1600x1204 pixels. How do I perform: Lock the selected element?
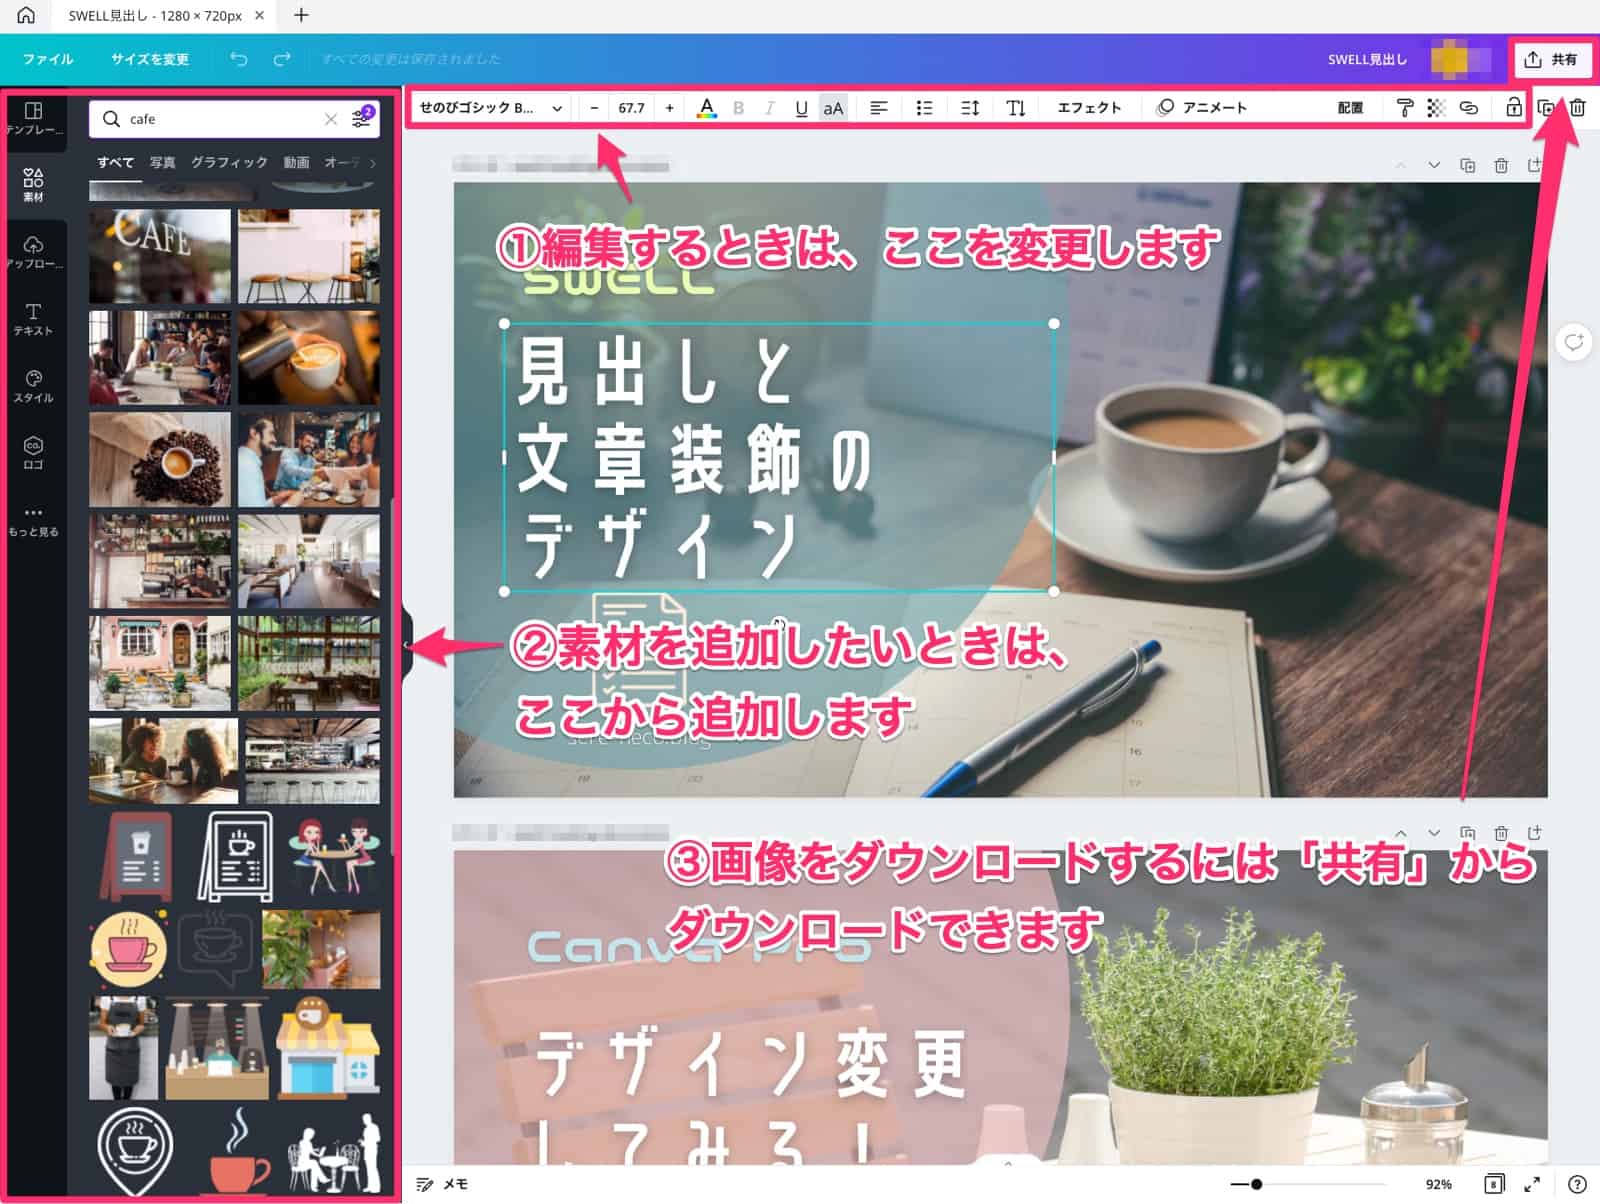click(1514, 108)
